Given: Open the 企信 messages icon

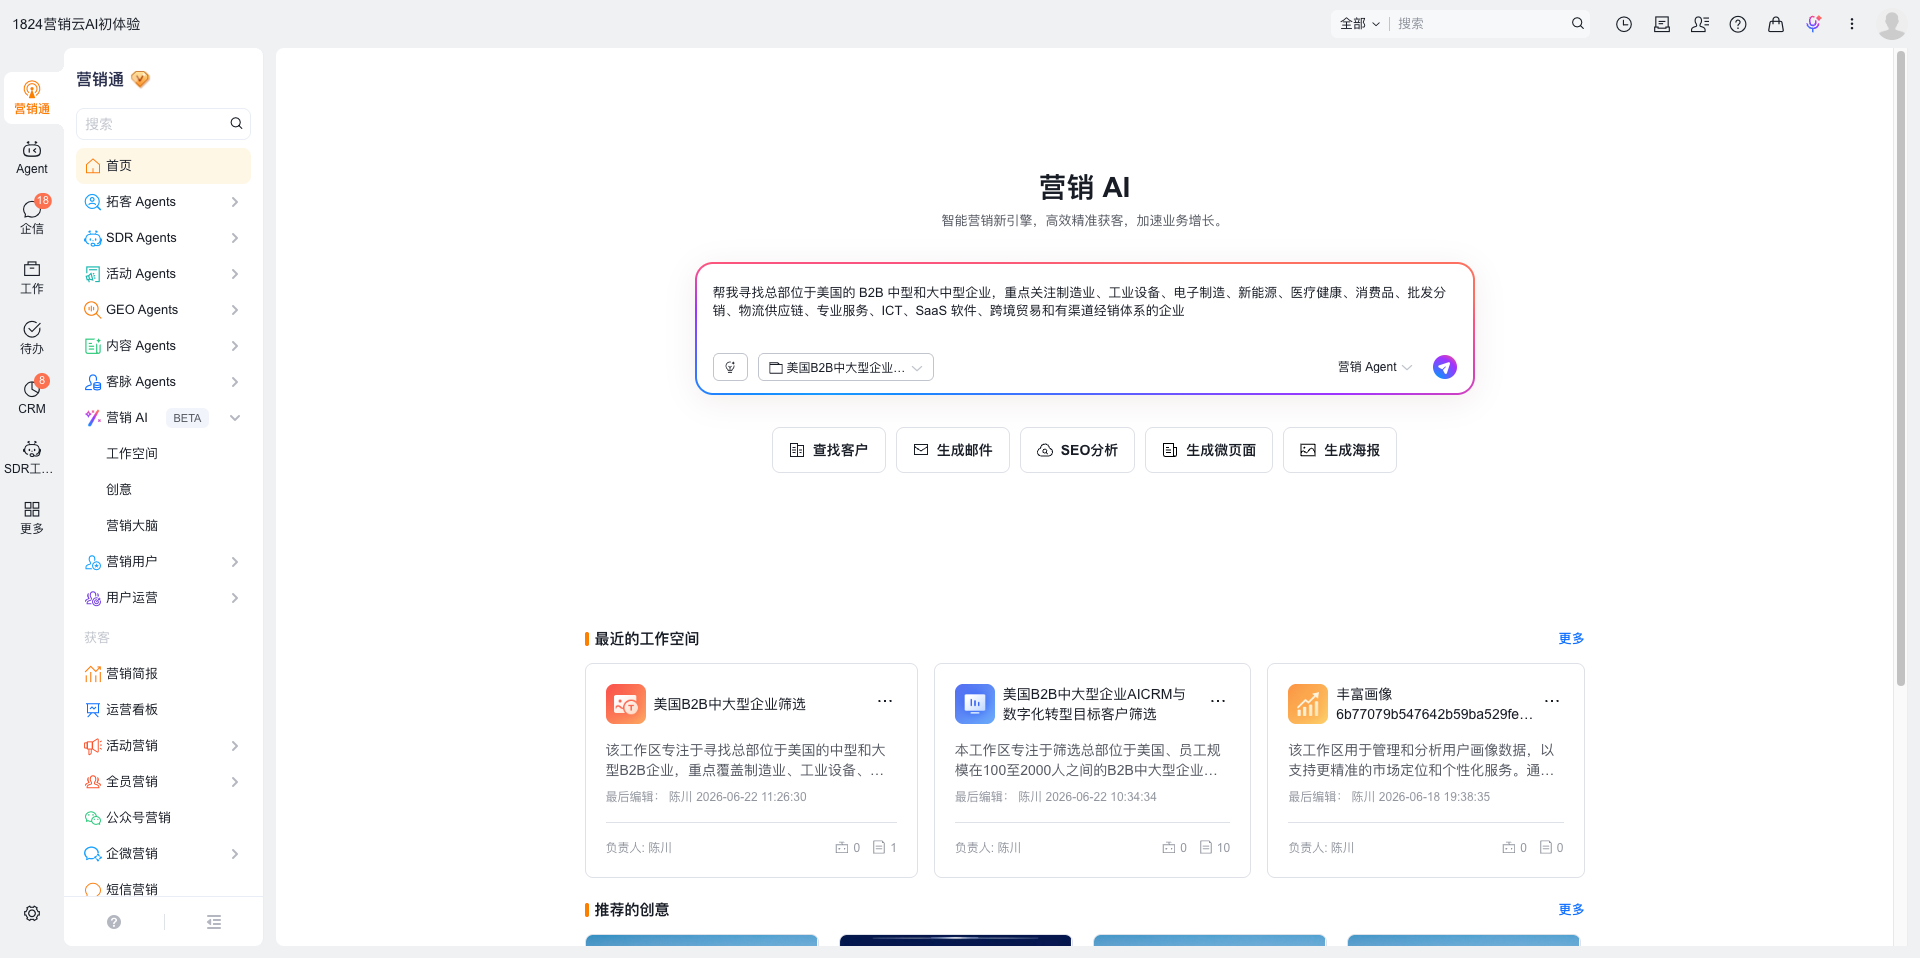Looking at the screenshot, I should 32,217.
